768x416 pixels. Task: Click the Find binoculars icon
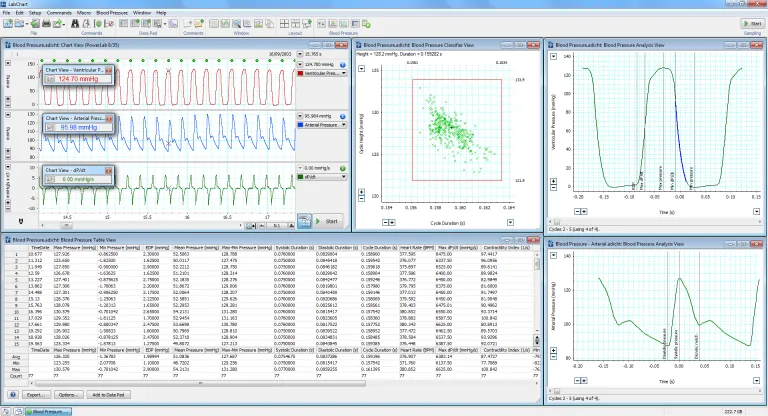click(75, 24)
